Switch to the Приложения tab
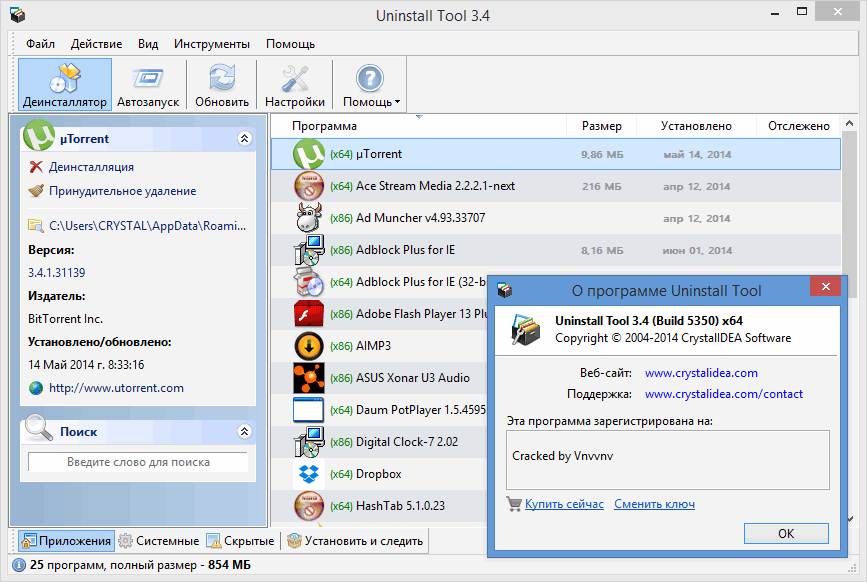Viewport: 867px width, 582px height. pos(66,541)
